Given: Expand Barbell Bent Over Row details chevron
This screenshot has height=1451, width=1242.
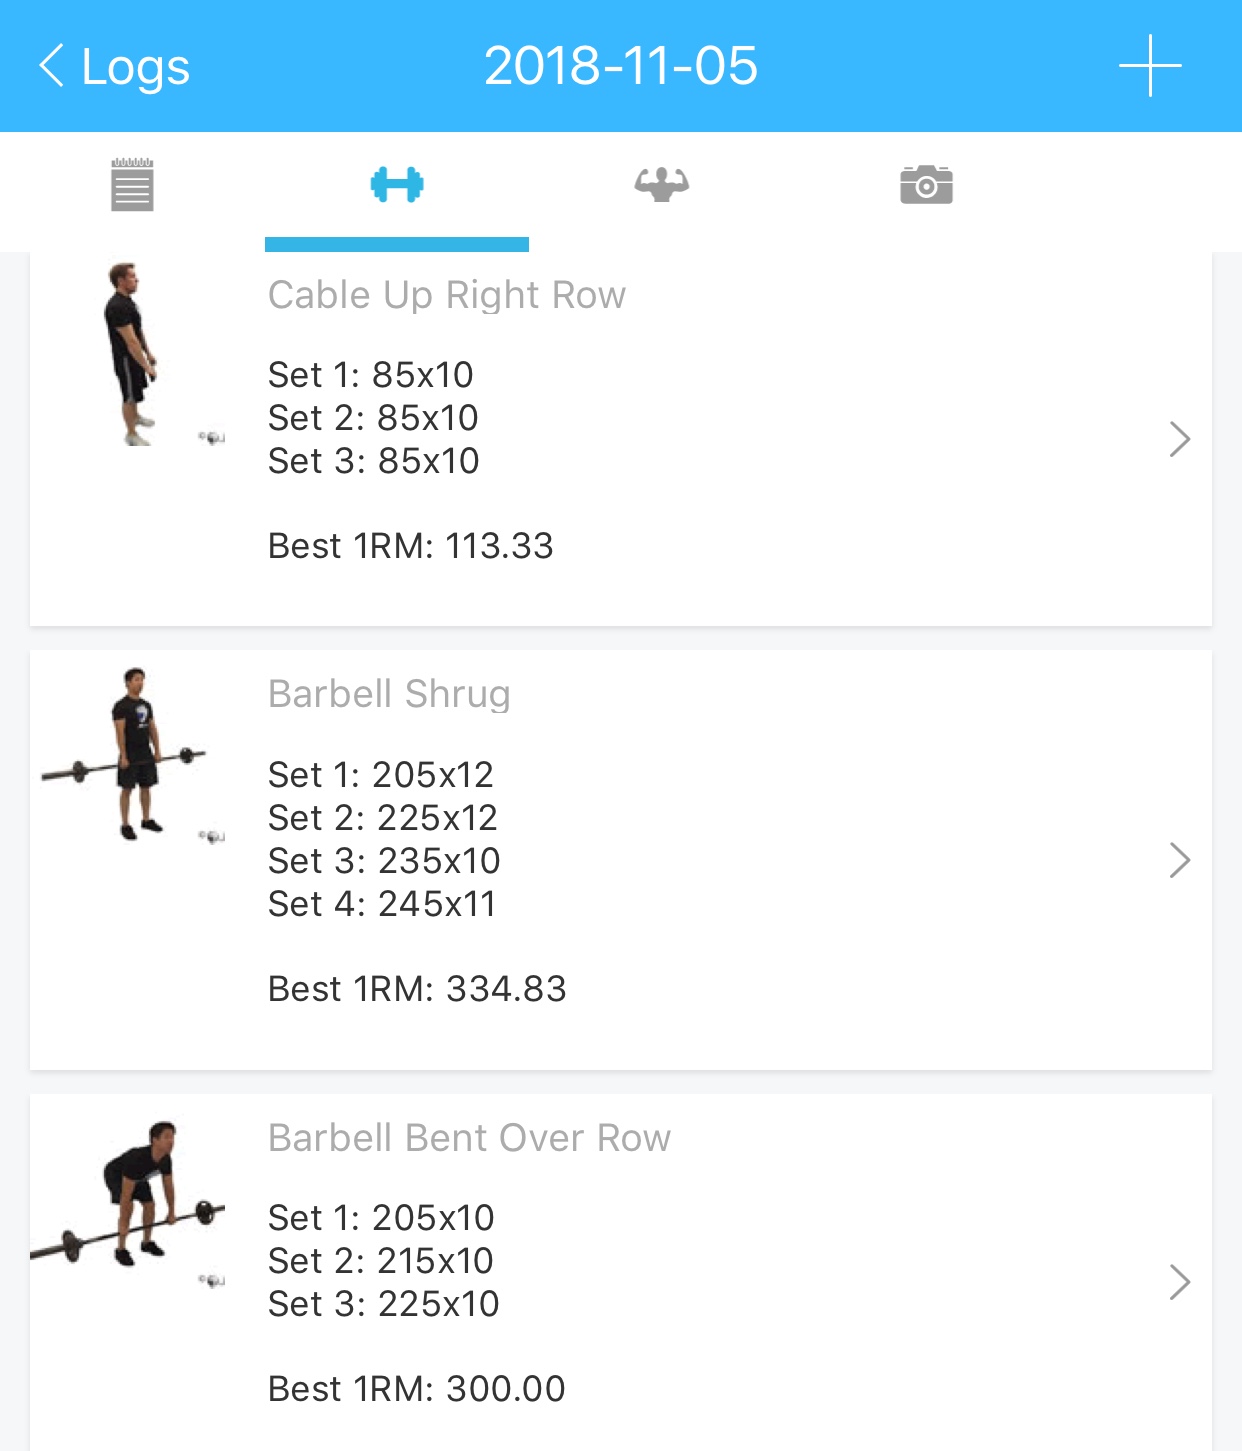Looking at the screenshot, I should click(1180, 1282).
